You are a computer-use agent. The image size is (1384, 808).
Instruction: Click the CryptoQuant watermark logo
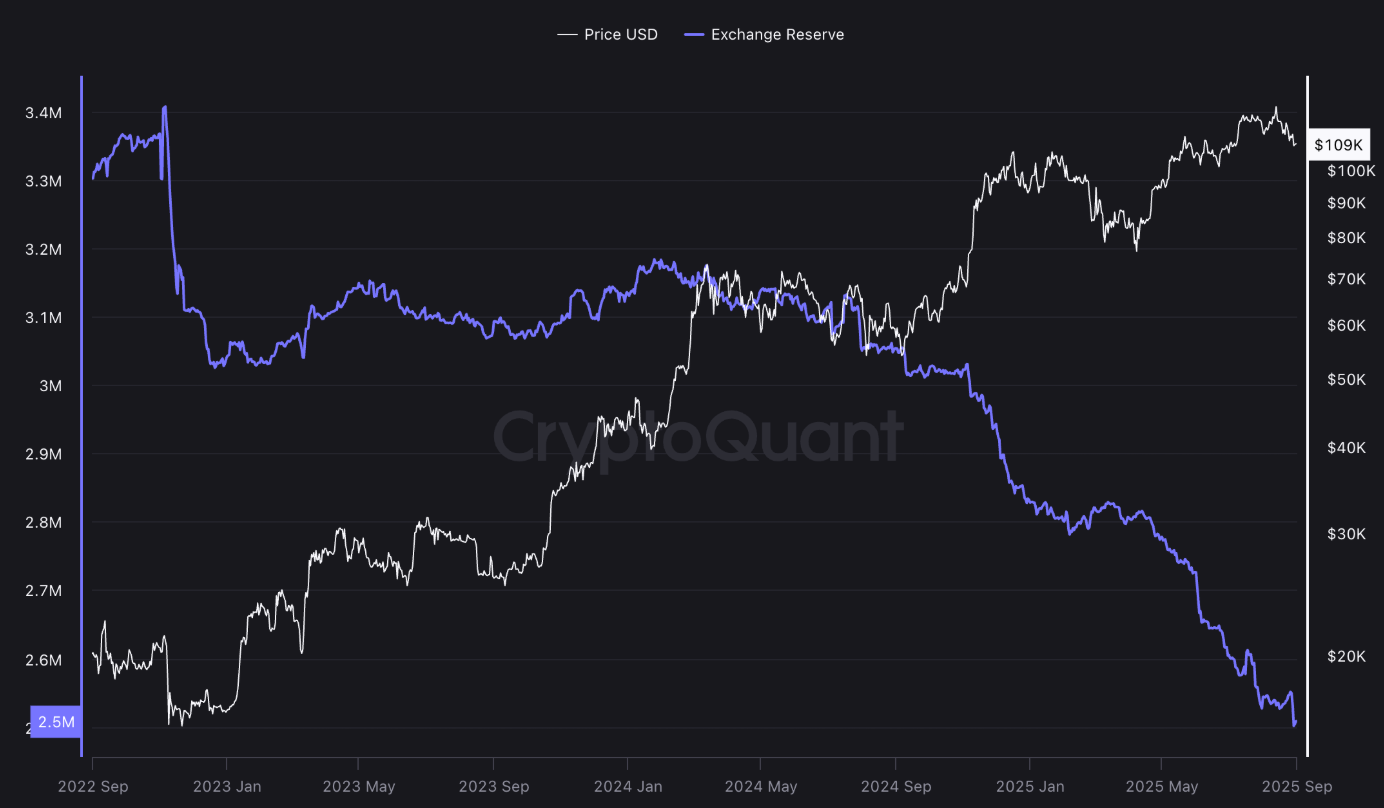698,437
